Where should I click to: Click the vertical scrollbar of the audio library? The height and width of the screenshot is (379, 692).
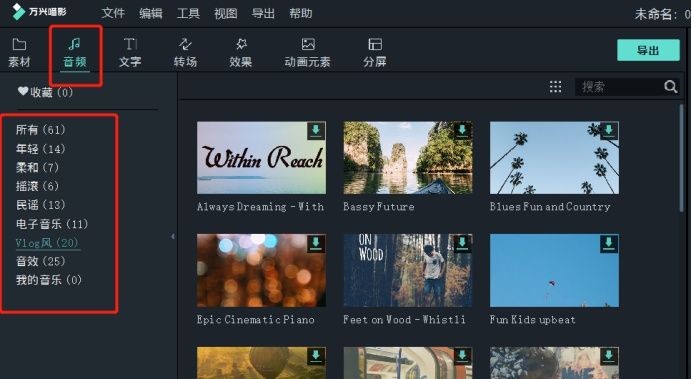[x=681, y=159]
